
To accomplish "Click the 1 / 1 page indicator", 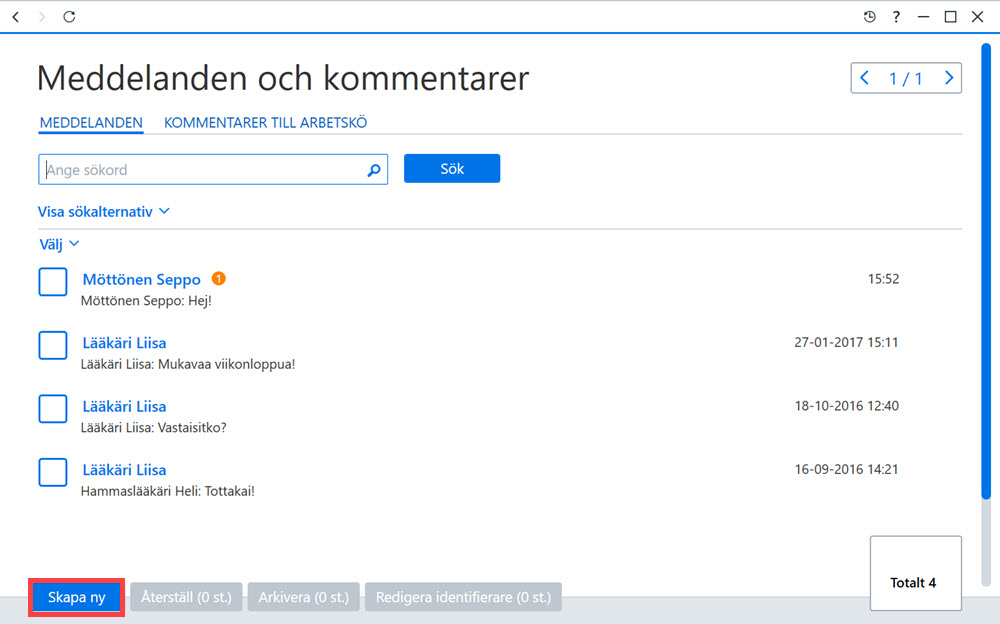I will [x=906, y=78].
